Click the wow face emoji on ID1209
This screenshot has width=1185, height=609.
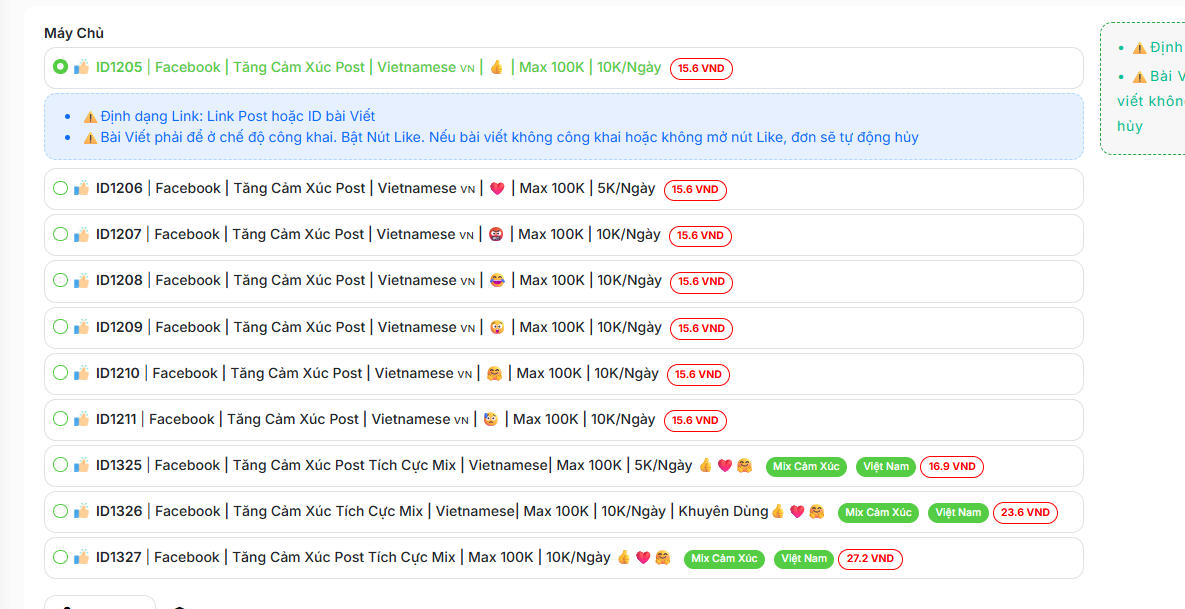[x=496, y=327]
